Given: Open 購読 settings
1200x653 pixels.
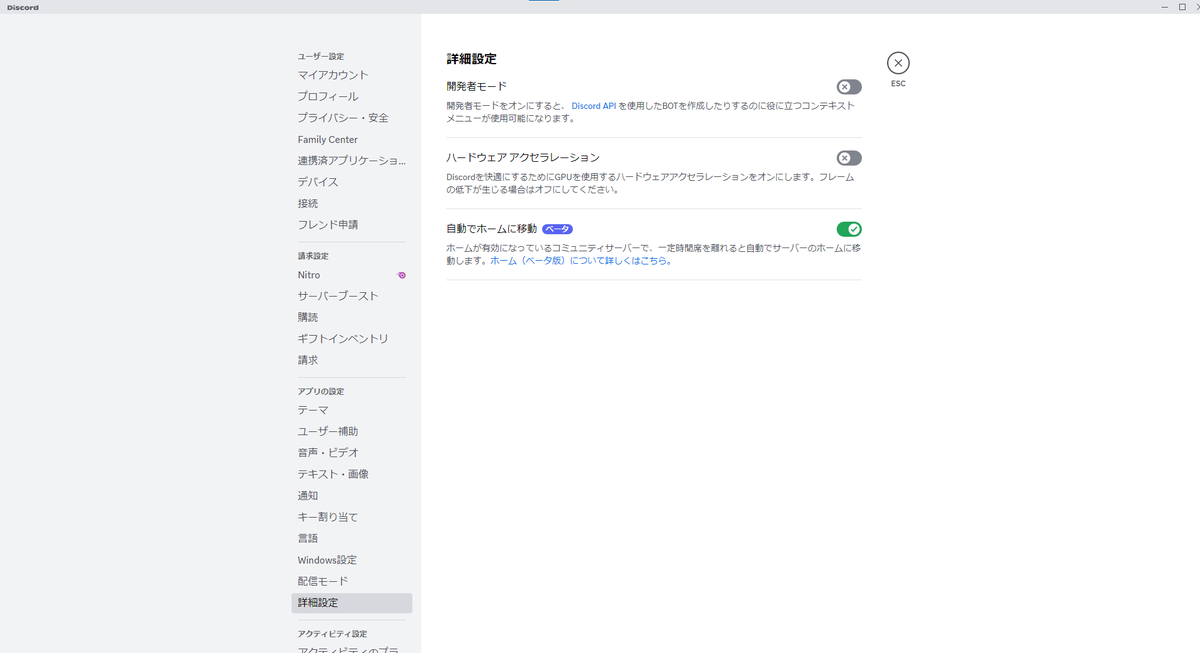Looking at the screenshot, I should (x=352, y=317).
